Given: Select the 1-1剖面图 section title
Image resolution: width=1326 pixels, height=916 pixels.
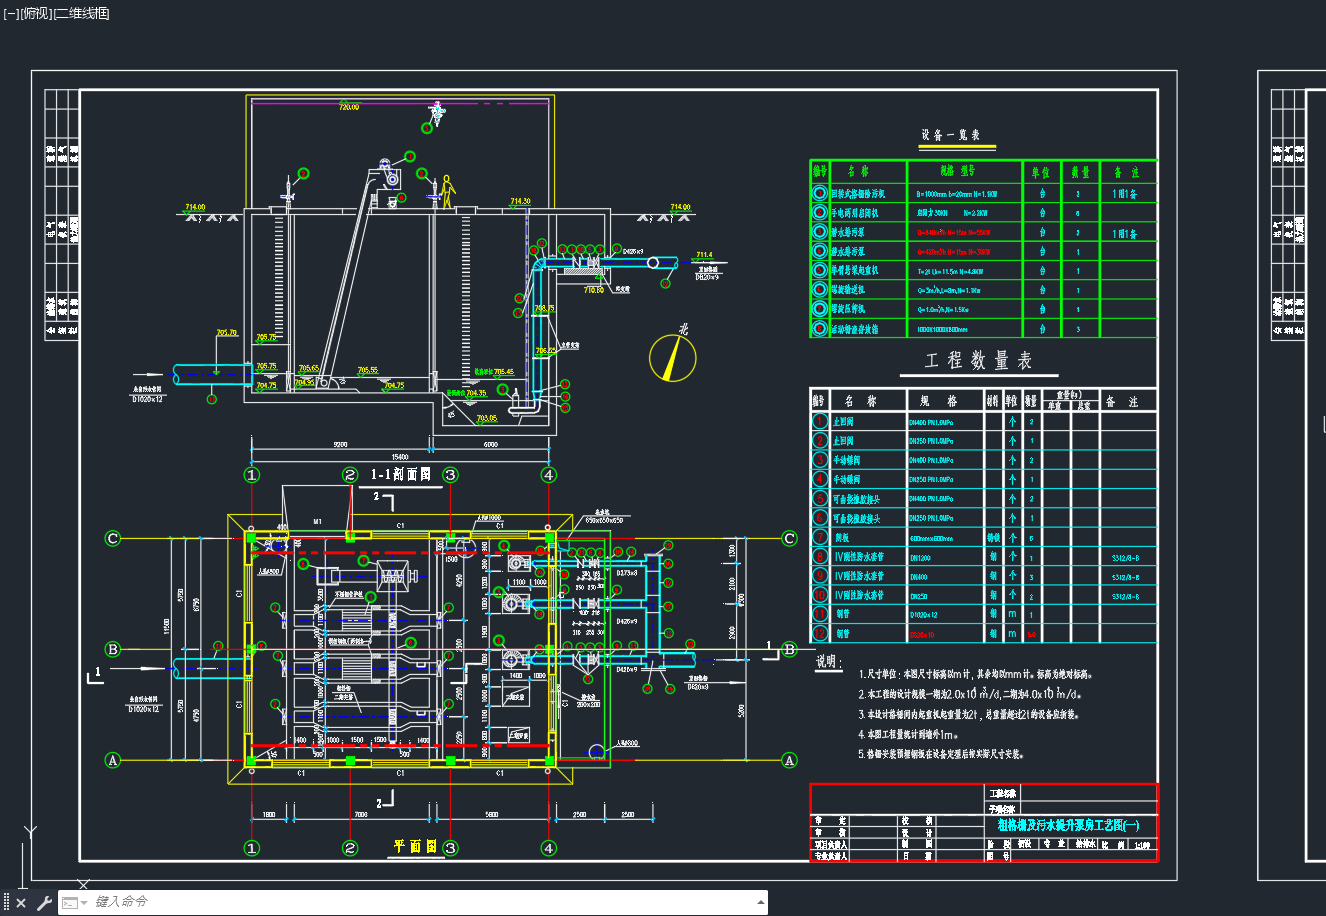Looking at the screenshot, I should (x=401, y=475).
